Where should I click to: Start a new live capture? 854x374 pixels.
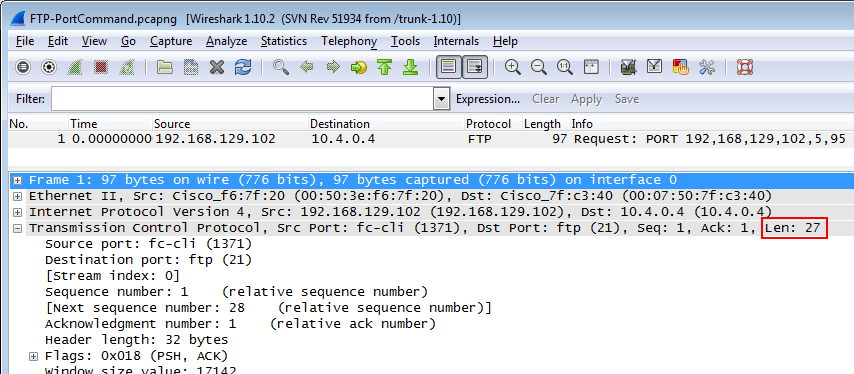click(x=75, y=68)
